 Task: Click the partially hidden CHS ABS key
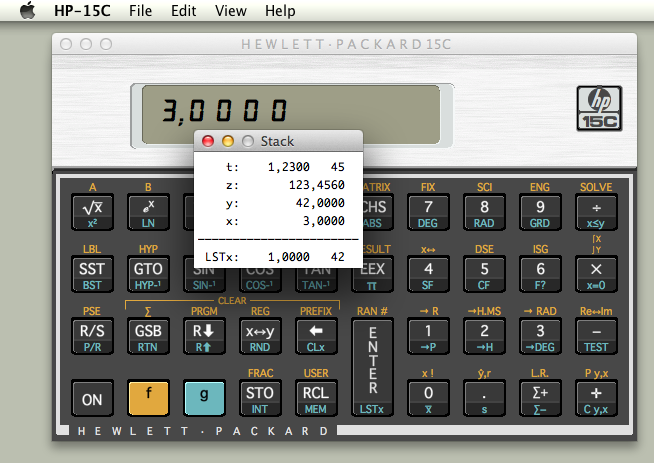(378, 212)
